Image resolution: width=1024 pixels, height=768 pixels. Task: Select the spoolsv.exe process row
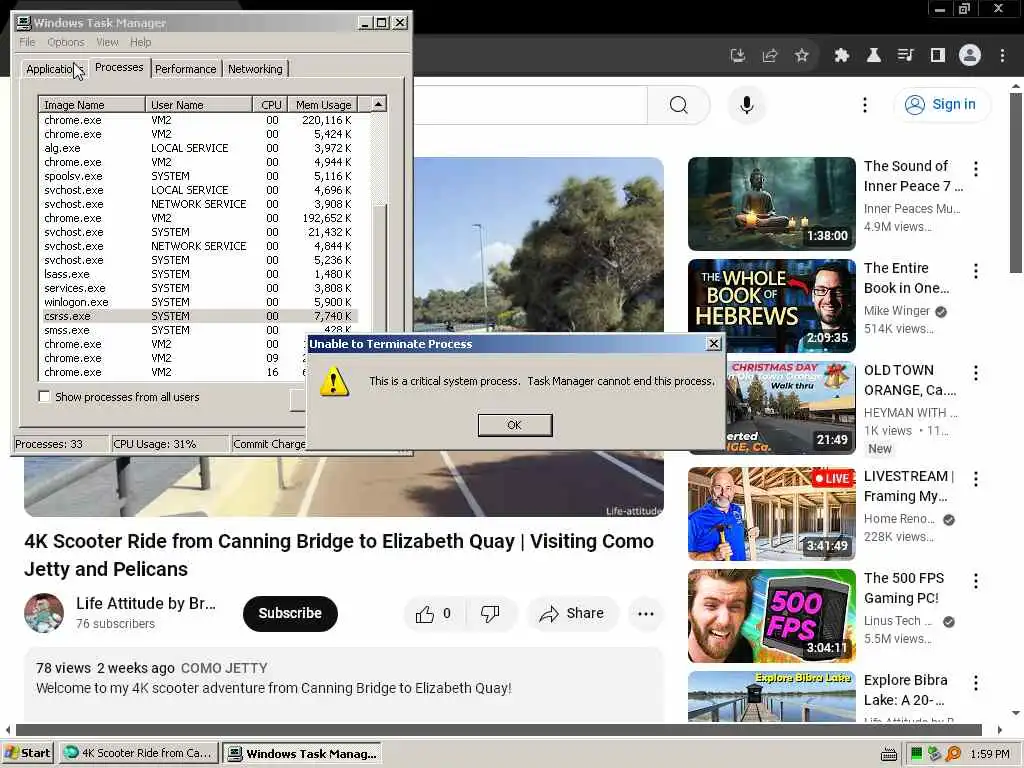[x=198, y=176]
